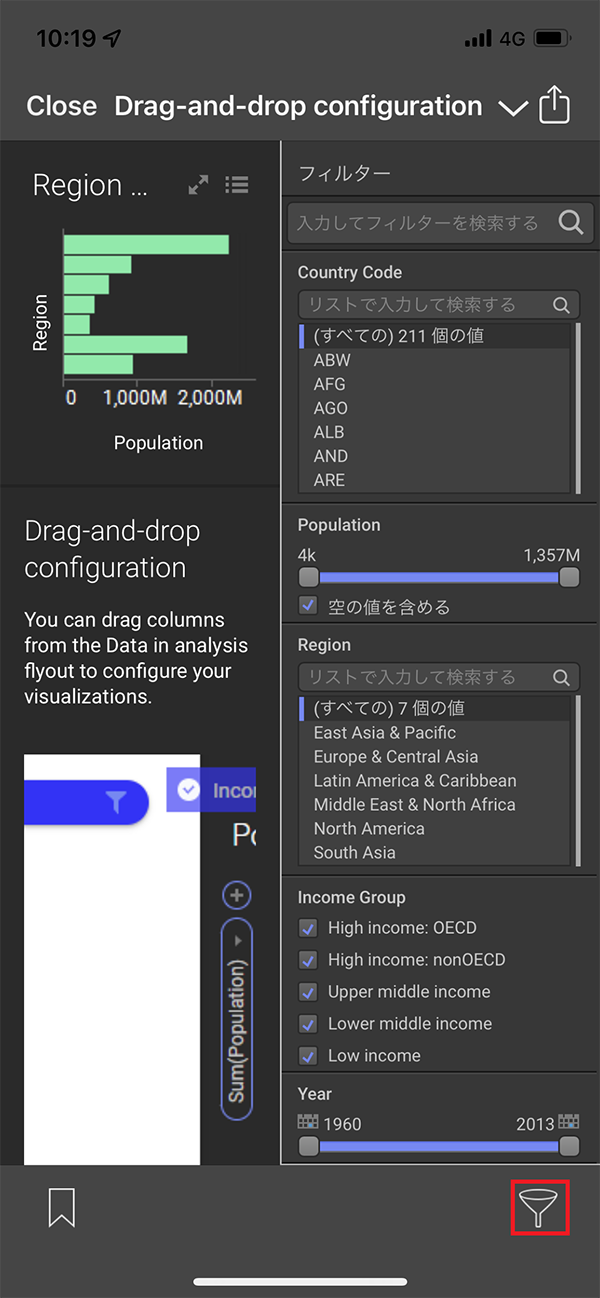Expand the Region chart to full screen

click(198, 185)
